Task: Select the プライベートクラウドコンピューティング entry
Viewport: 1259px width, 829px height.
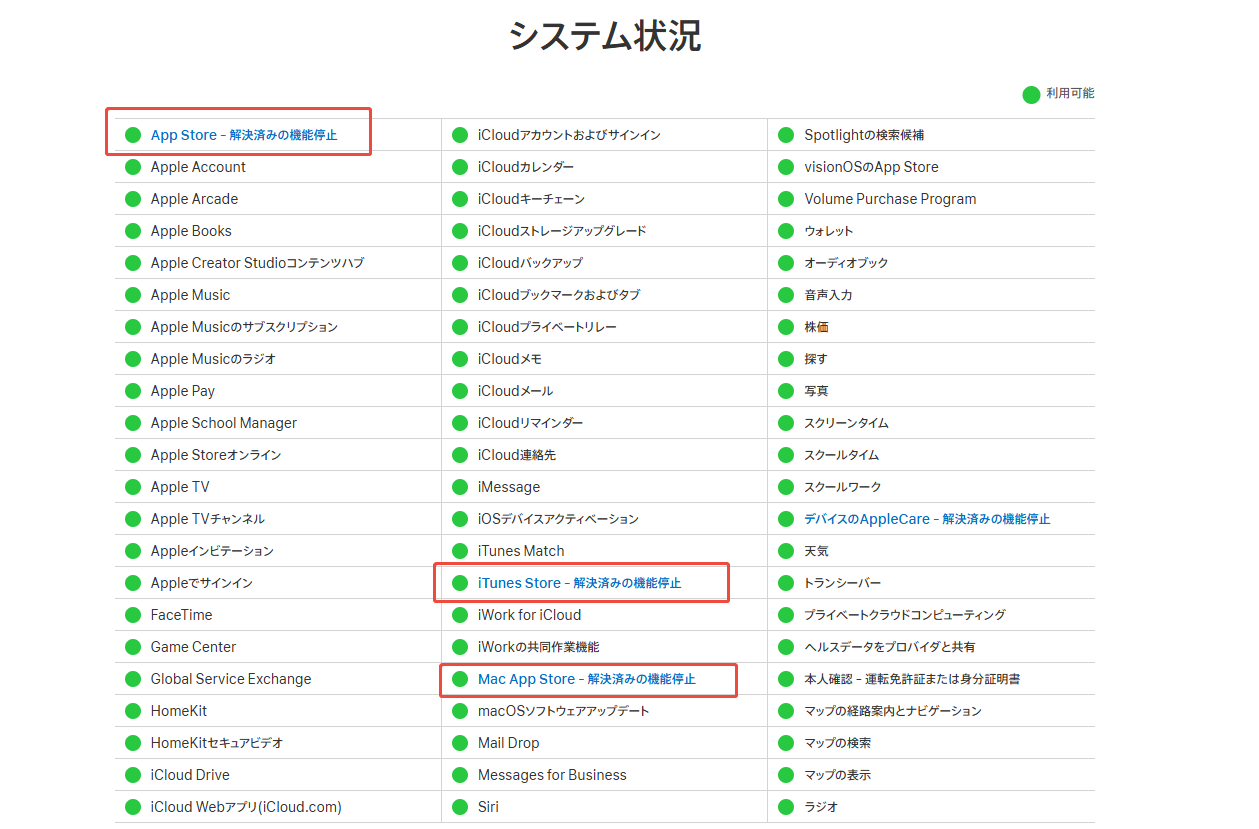Action: [x=905, y=615]
